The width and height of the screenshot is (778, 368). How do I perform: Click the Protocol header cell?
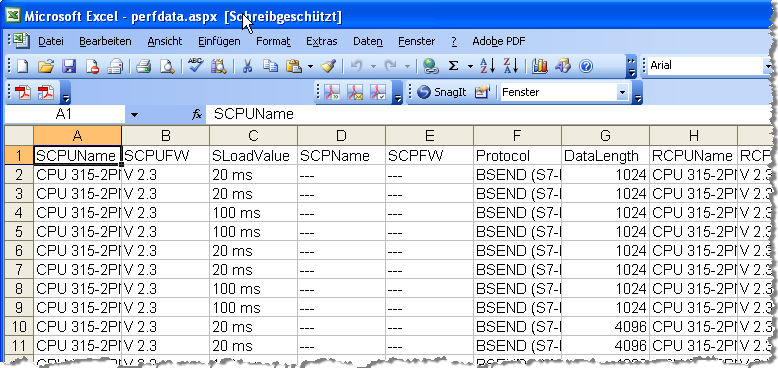[x=518, y=156]
